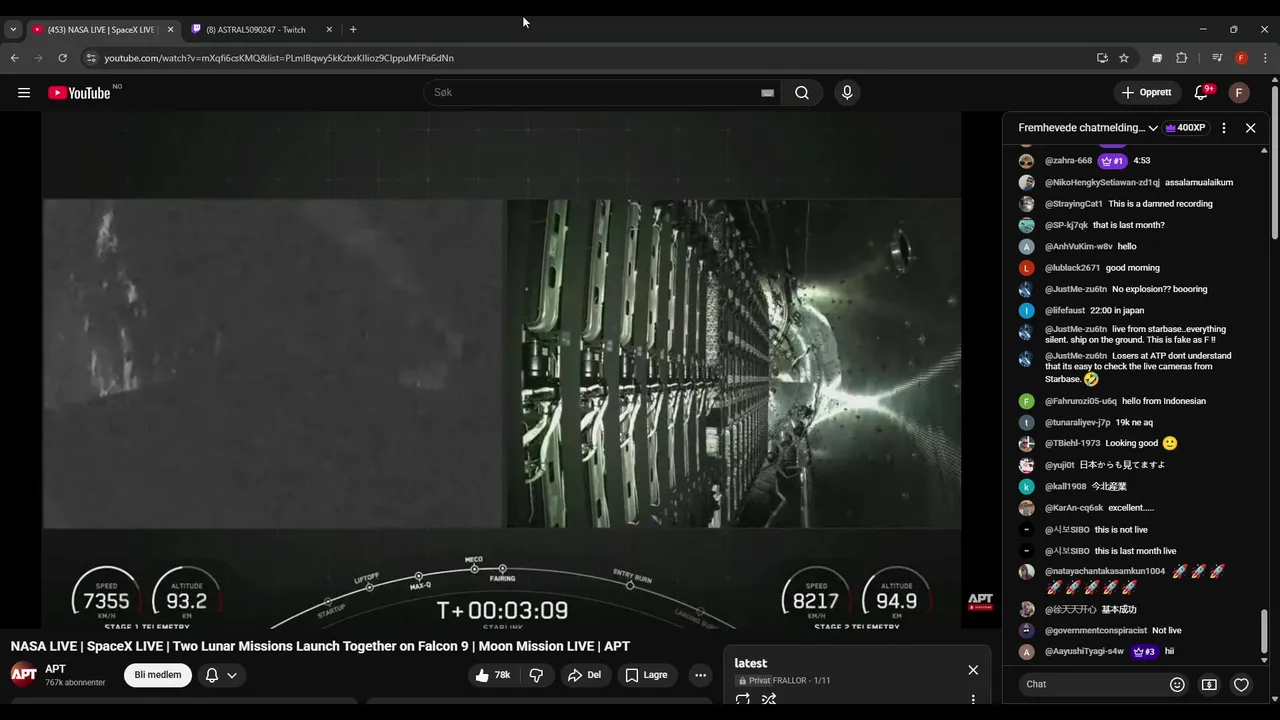Image resolution: width=1280 pixels, height=720 pixels.
Task: Click @governmentconspiracist 'Not live' message
Action: click(x=1166, y=631)
